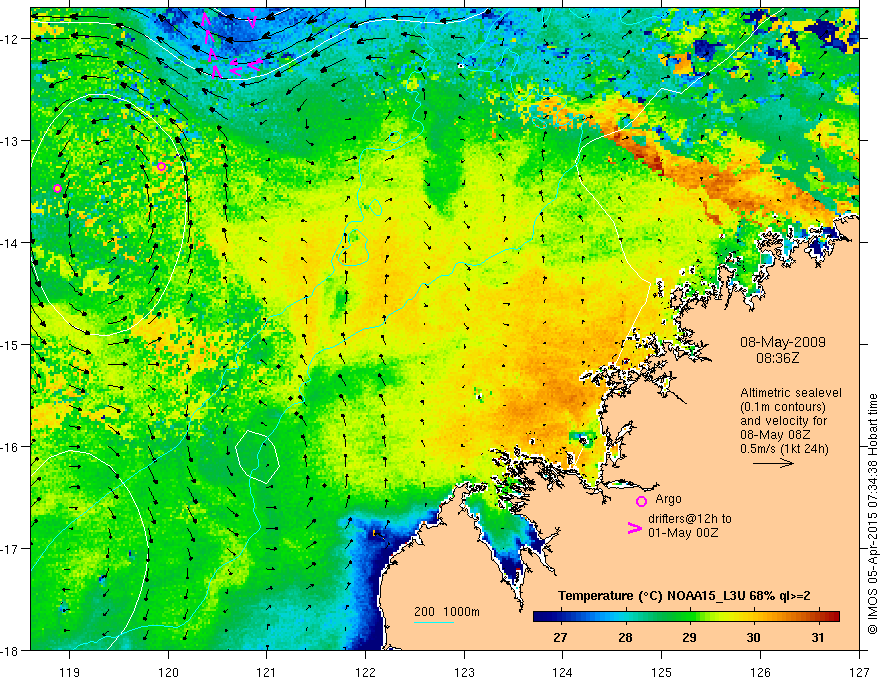
Task: Click the cyan isobath legend line under 200 1000m
Action: pyautogui.click(x=434, y=622)
